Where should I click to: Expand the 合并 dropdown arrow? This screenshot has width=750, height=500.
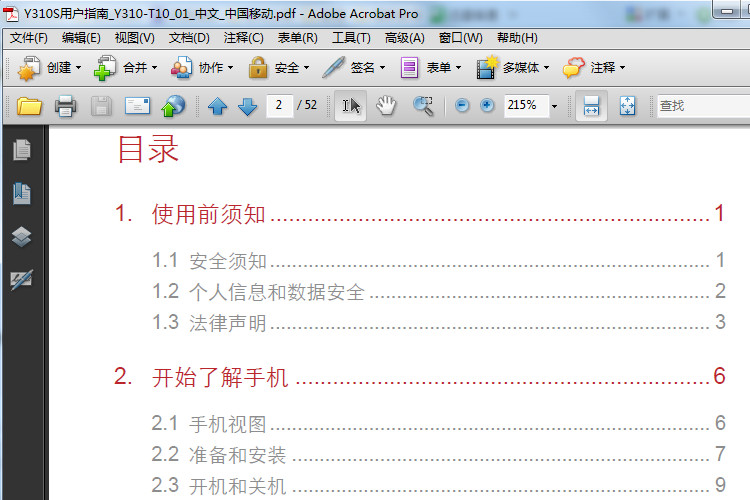154,68
